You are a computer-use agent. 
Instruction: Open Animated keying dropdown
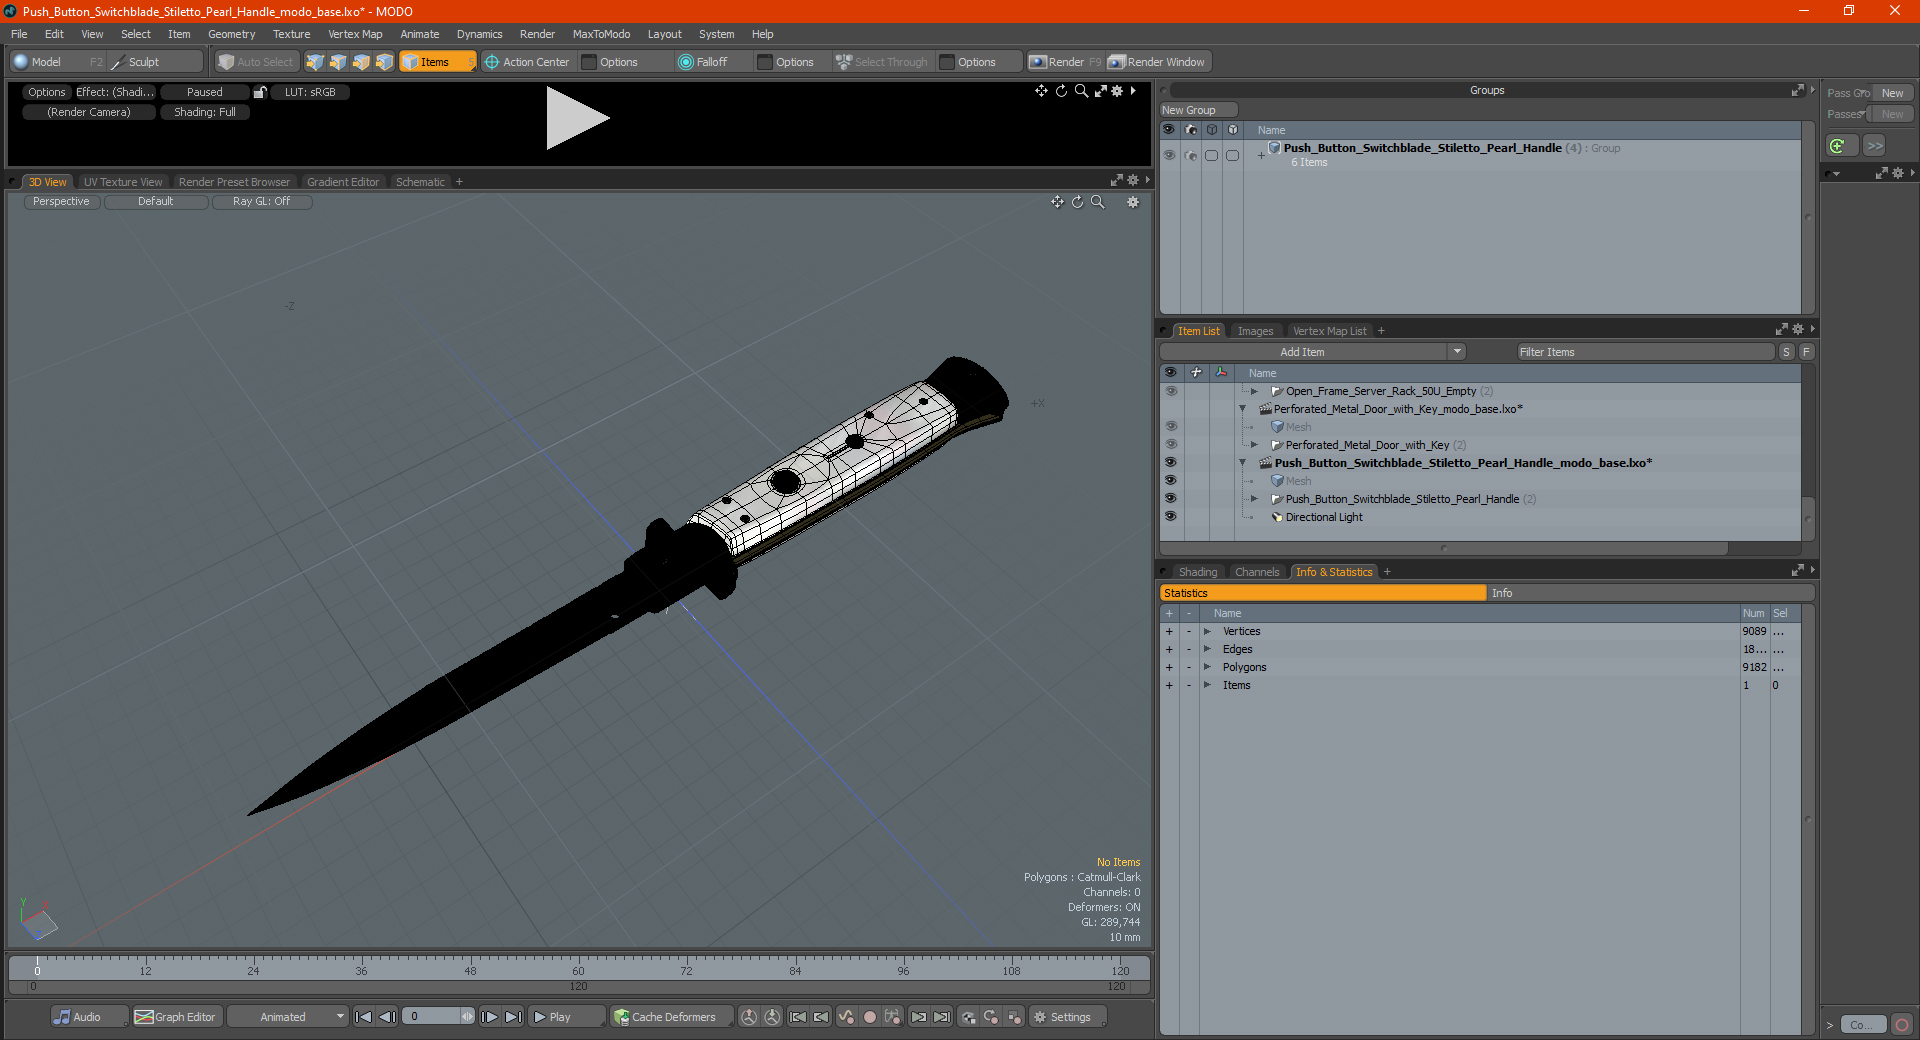click(287, 1017)
